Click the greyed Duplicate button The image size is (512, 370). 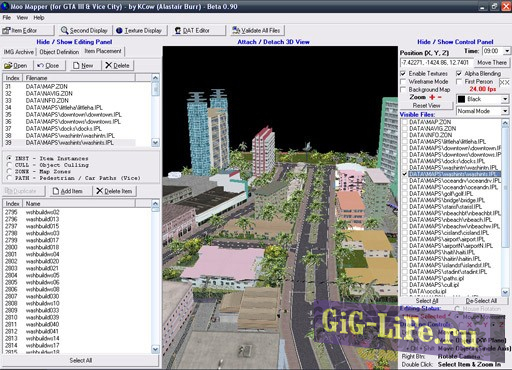click(x=23, y=191)
